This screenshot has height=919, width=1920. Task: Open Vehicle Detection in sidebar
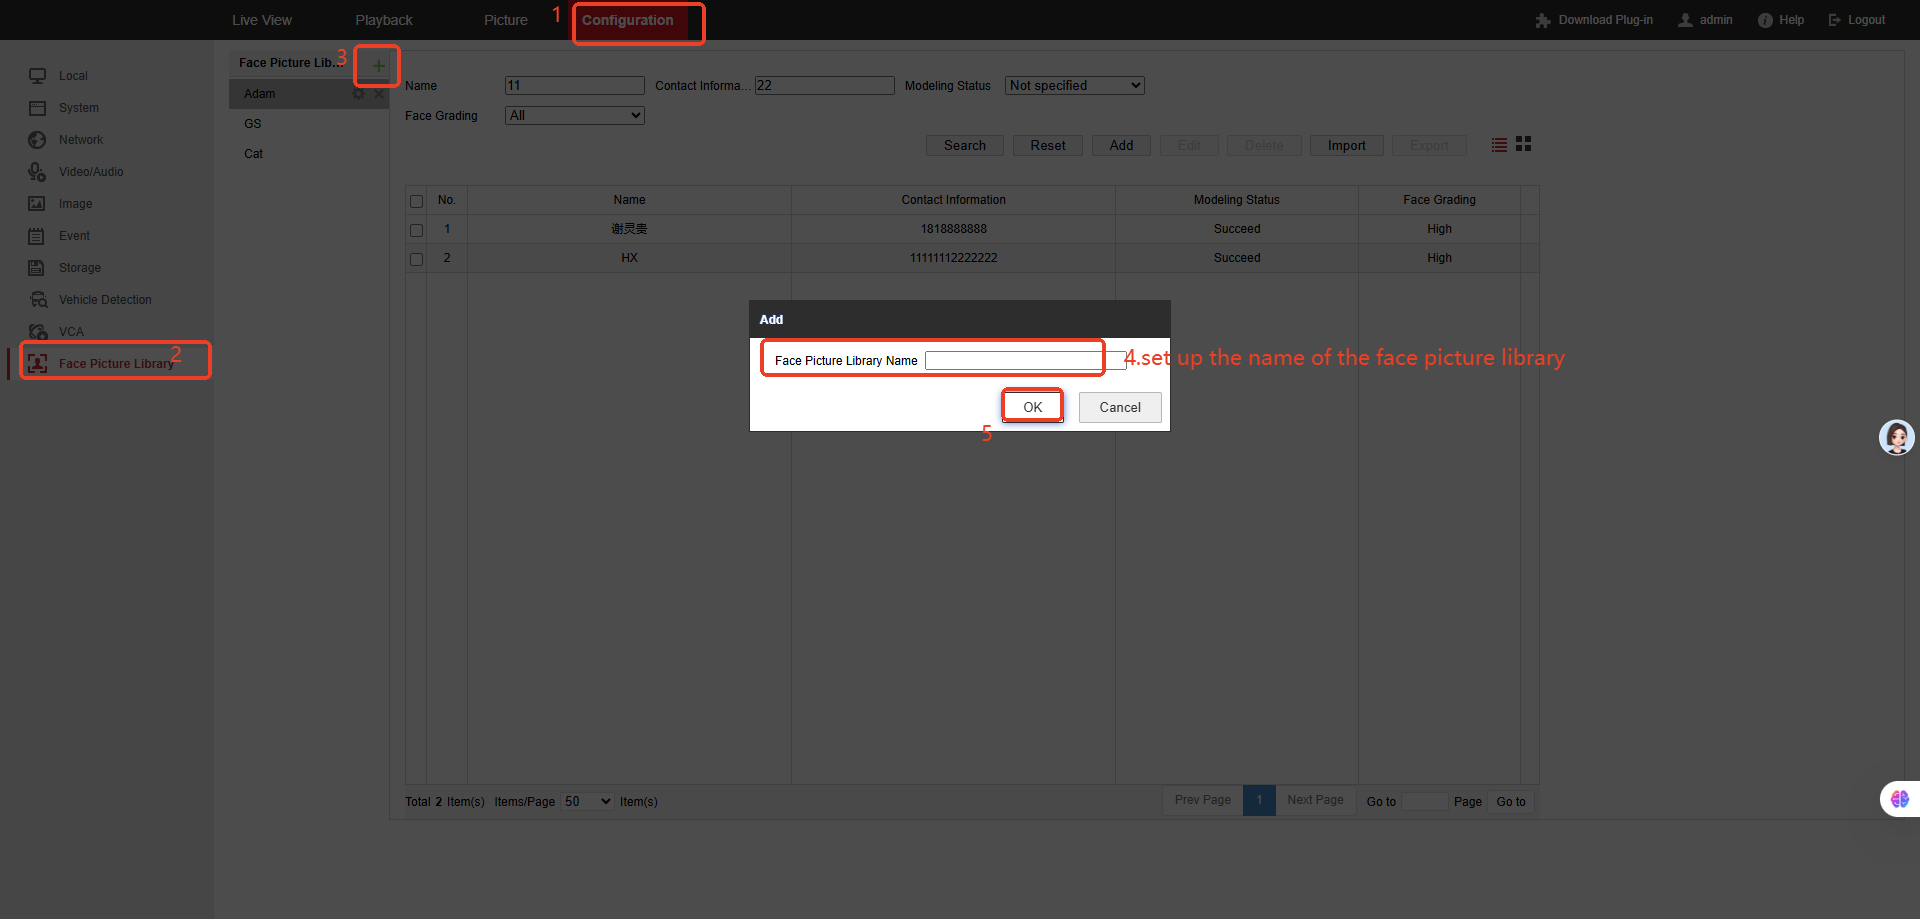(x=104, y=300)
